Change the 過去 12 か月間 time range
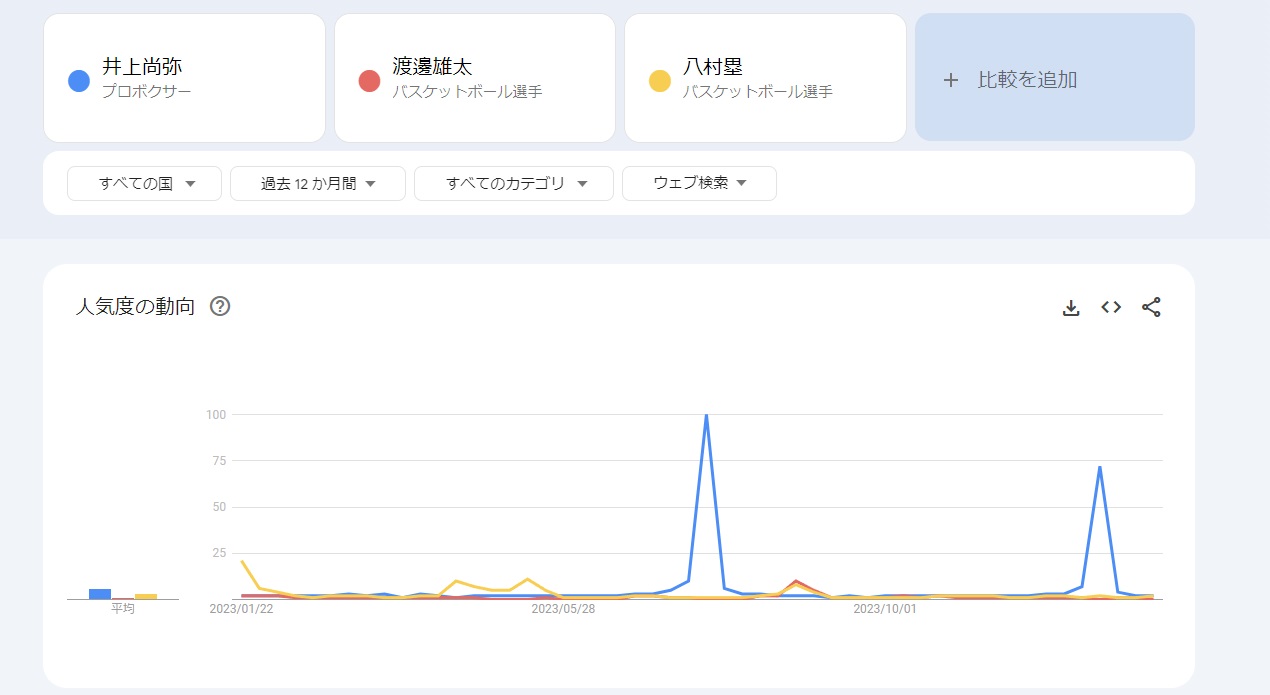 (x=317, y=183)
